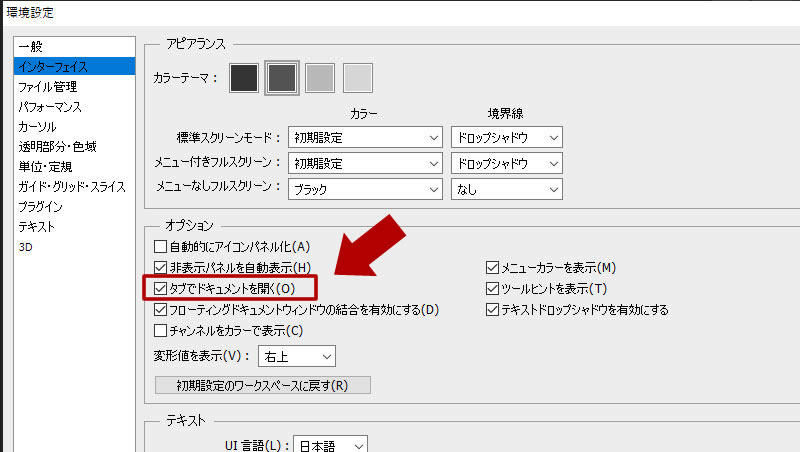Uncheck メニューカラーを表示 option
Viewport: 800px width, 452px height.
point(492,268)
